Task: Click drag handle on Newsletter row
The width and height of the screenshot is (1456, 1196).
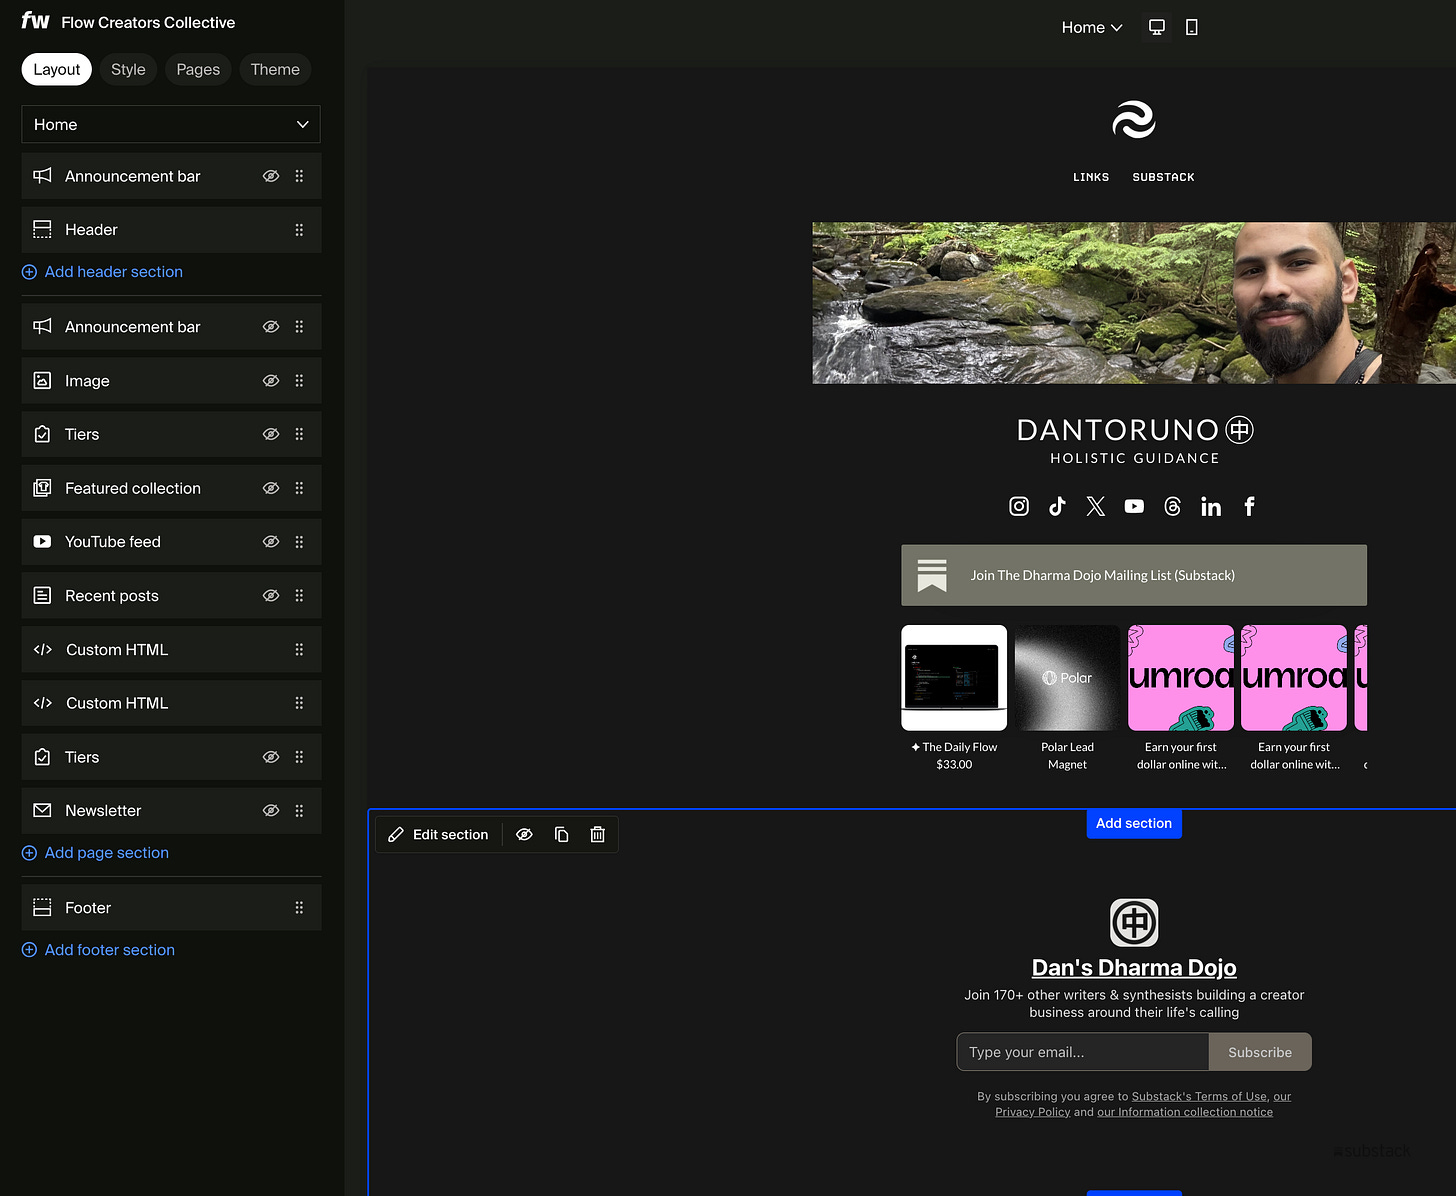Action: [x=299, y=811]
